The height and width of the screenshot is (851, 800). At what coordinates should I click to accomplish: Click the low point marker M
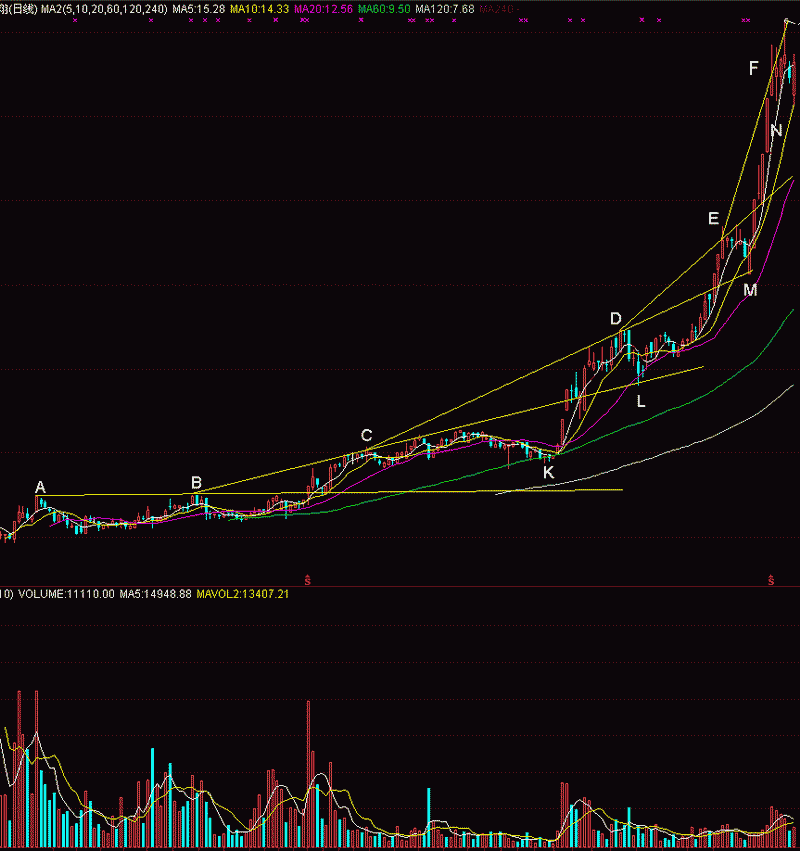click(750, 290)
